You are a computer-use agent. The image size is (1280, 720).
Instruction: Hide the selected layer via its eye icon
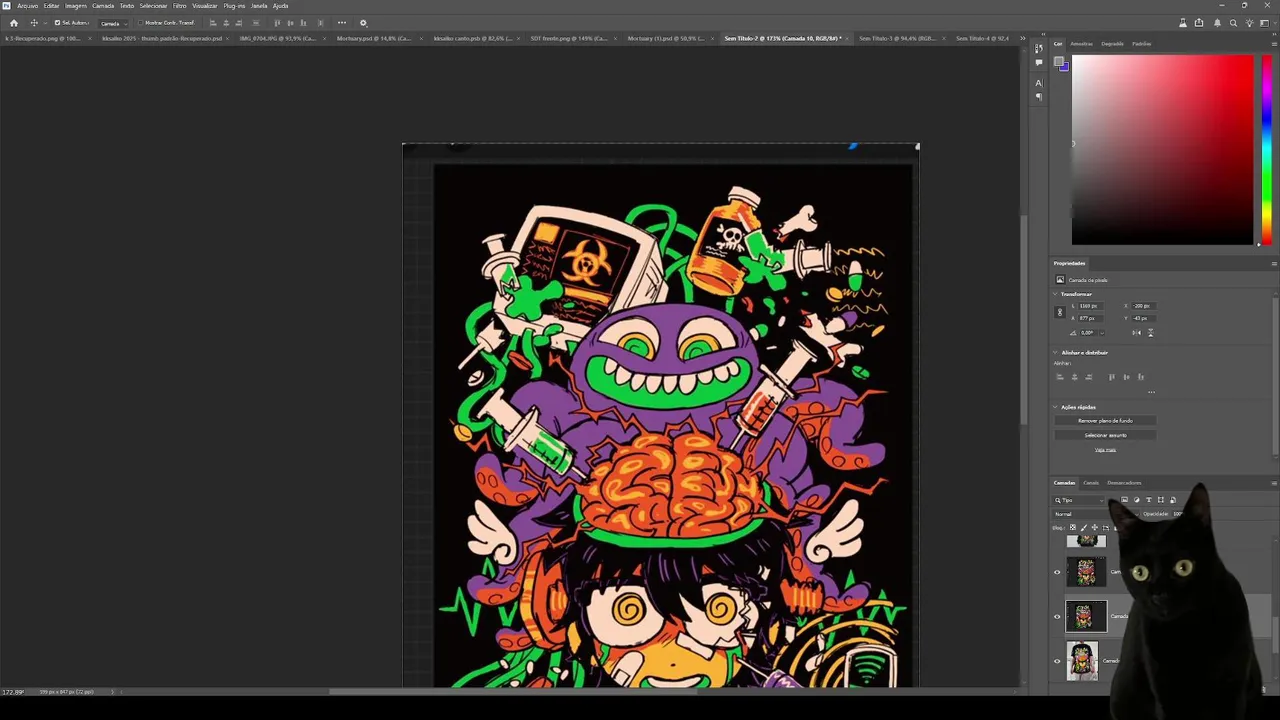(1057, 616)
